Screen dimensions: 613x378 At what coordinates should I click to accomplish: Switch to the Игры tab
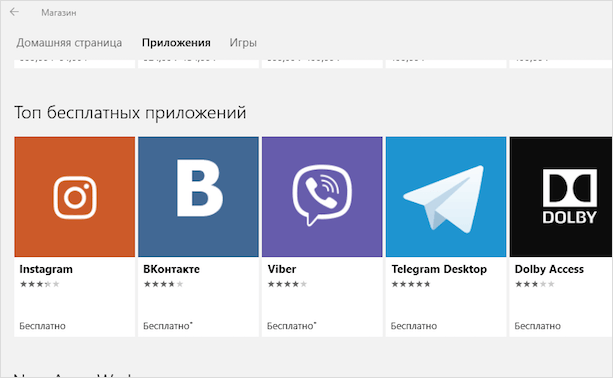coord(243,43)
